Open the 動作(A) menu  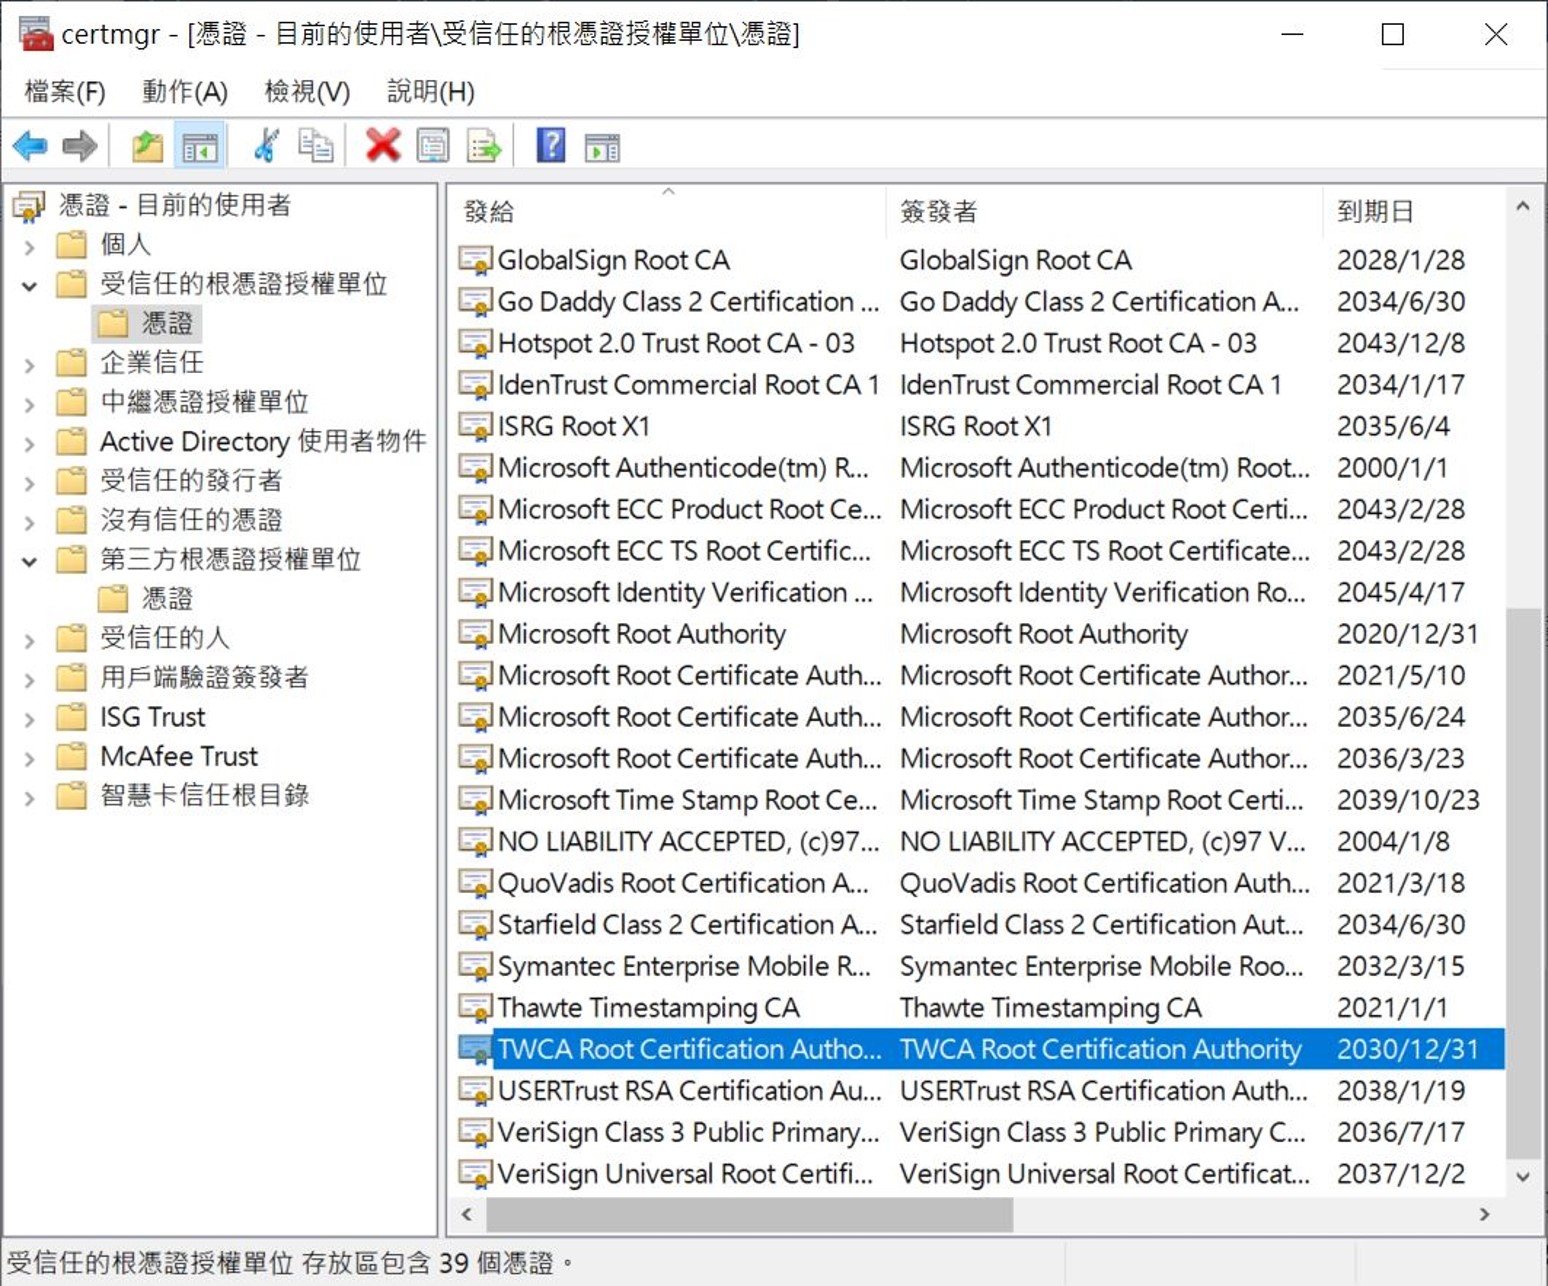point(185,92)
